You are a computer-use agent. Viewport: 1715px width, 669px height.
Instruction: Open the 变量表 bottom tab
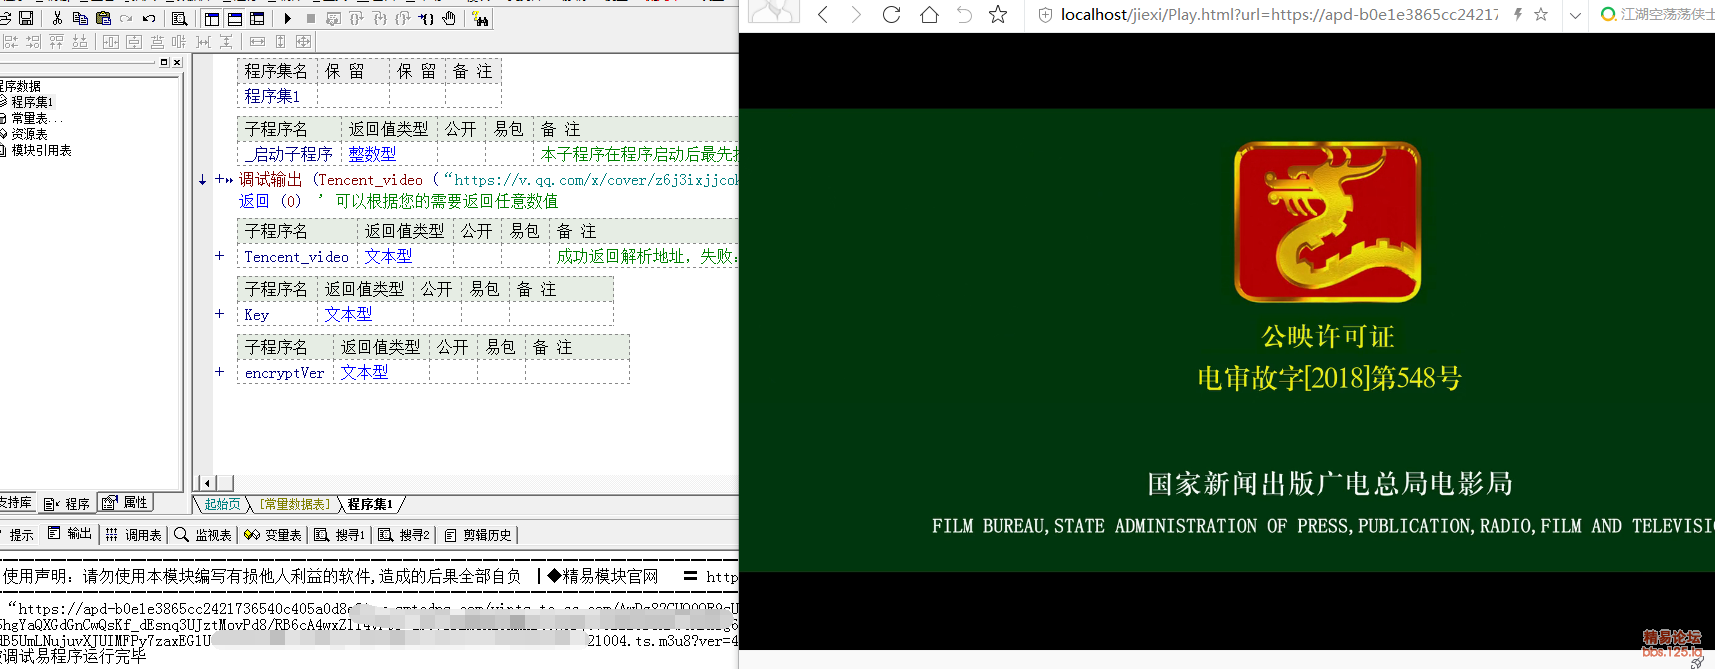(x=273, y=535)
